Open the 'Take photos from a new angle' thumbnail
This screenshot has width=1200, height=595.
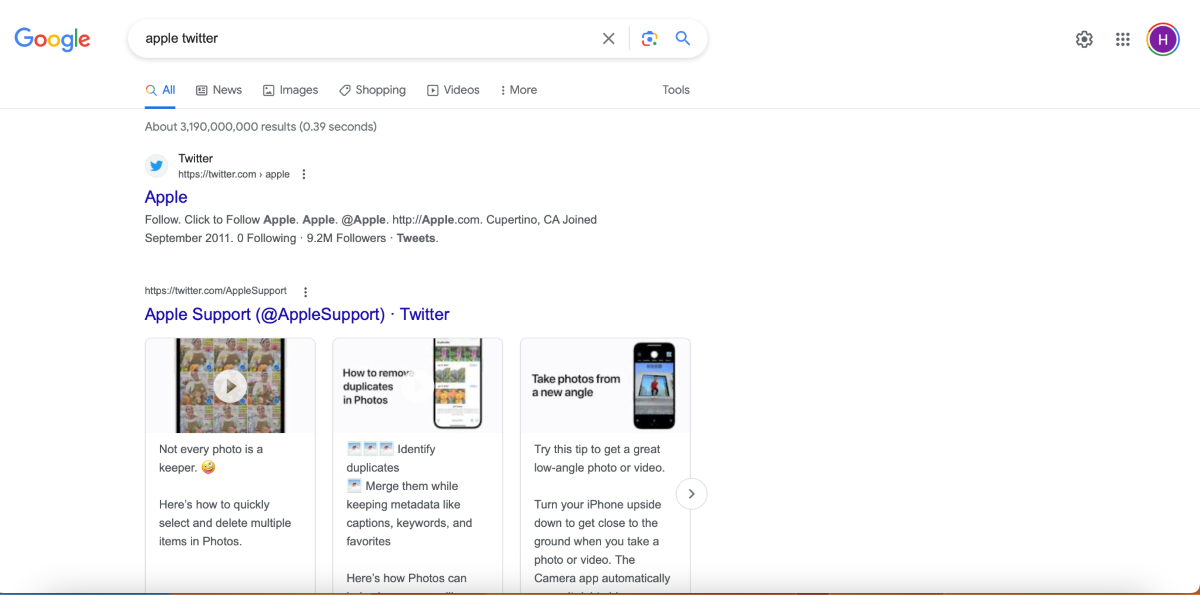[x=605, y=385]
